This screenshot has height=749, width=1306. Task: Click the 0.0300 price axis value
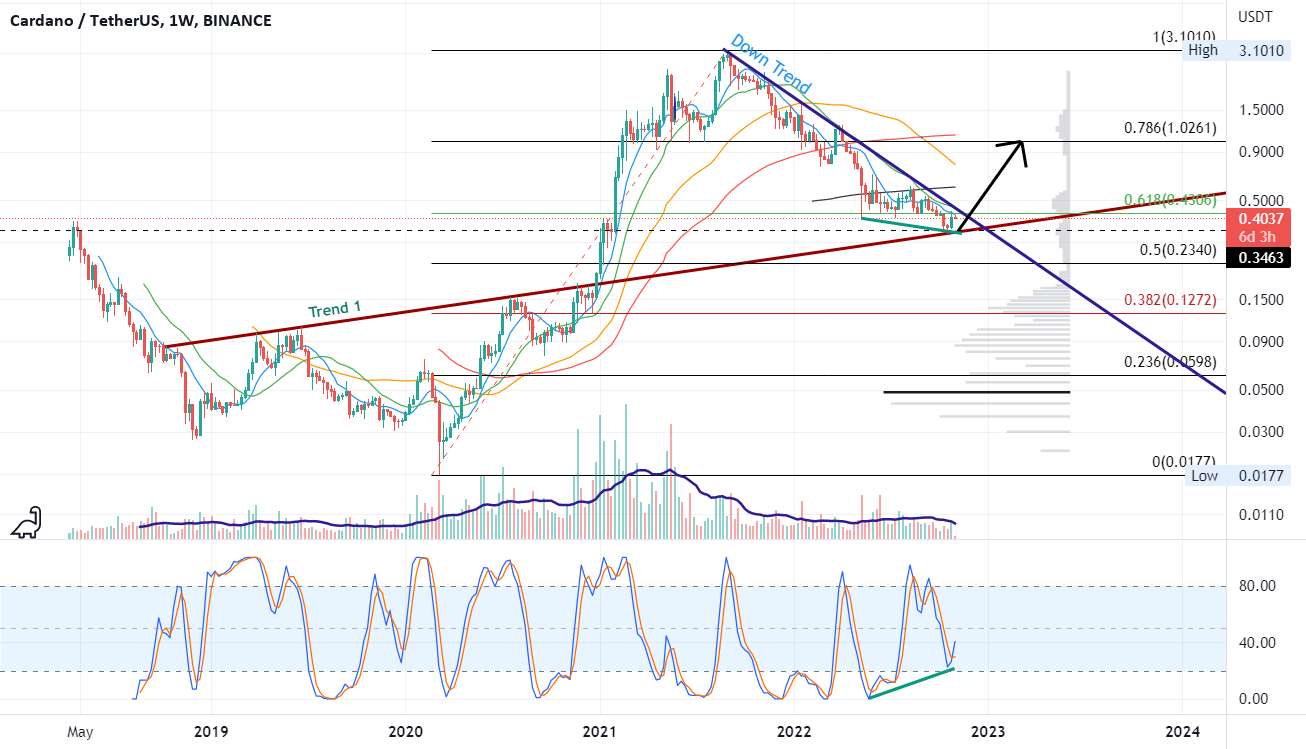(1259, 431)
